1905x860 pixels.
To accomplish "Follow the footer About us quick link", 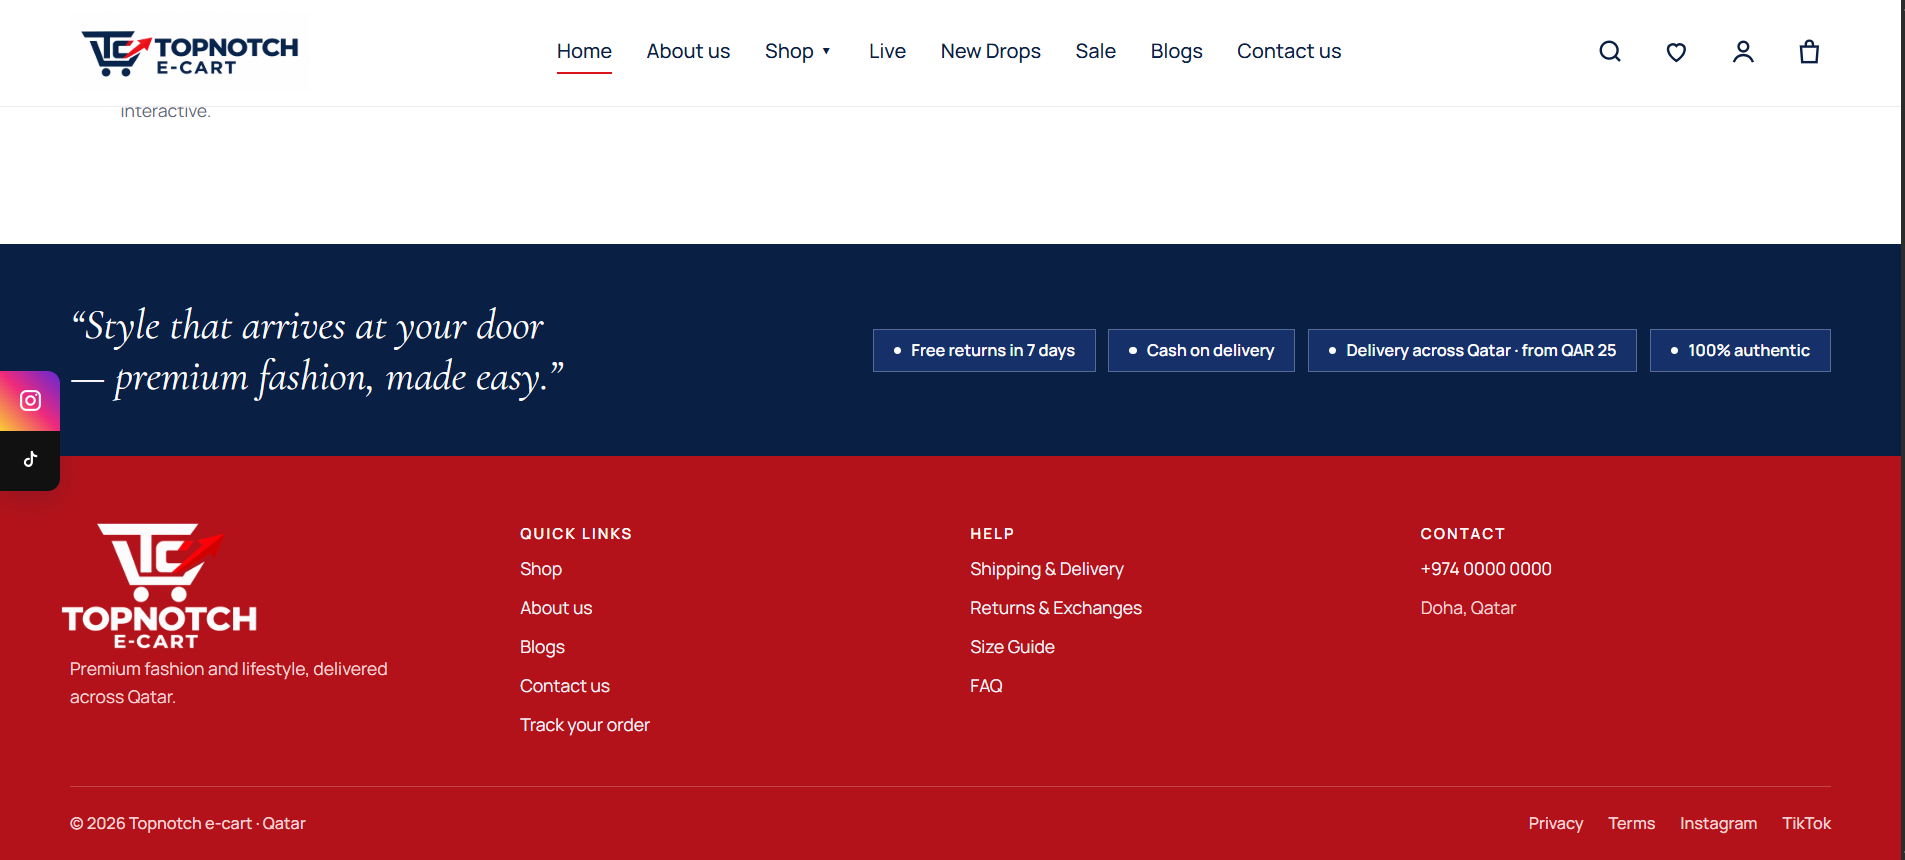I will [x=556, y=608].
